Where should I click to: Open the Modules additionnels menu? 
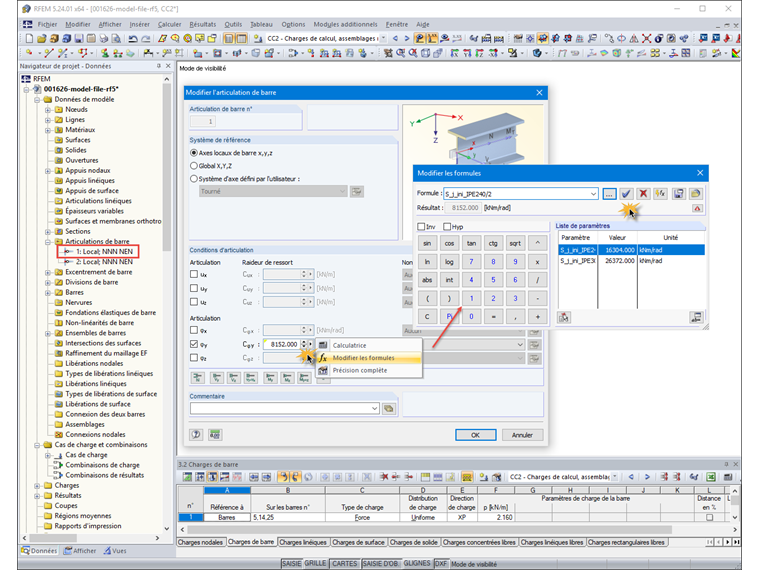point(345,24)
